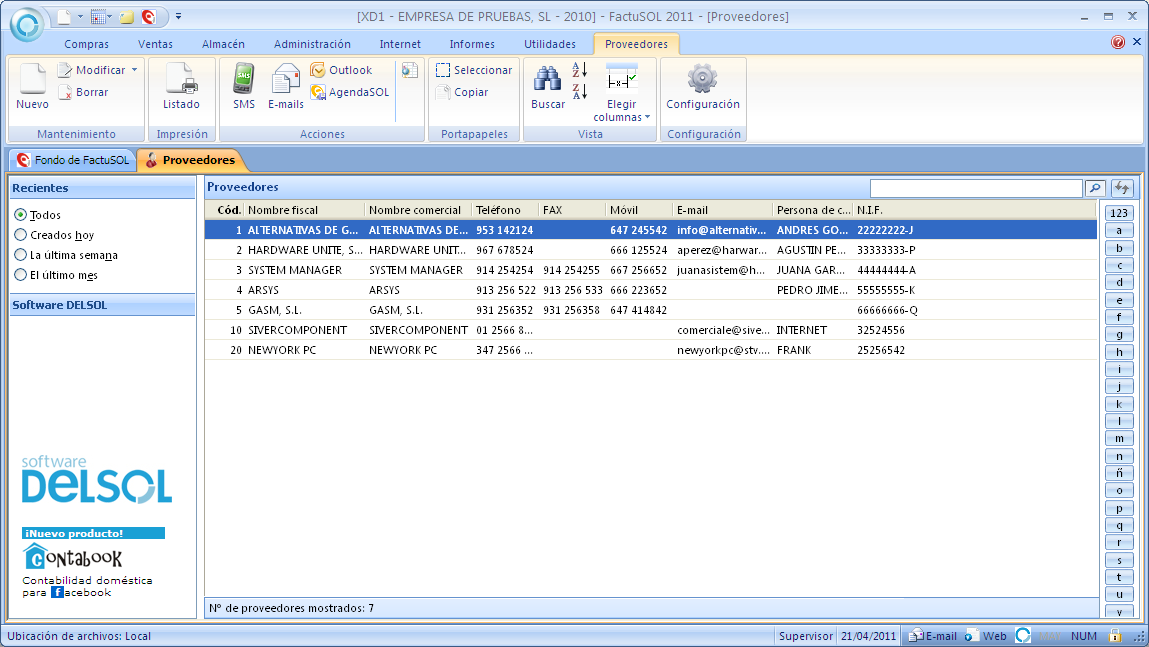The height and width of the screenshot is (647, 1149).
Task: Click the Borrar button
Action: click(83, 92)
